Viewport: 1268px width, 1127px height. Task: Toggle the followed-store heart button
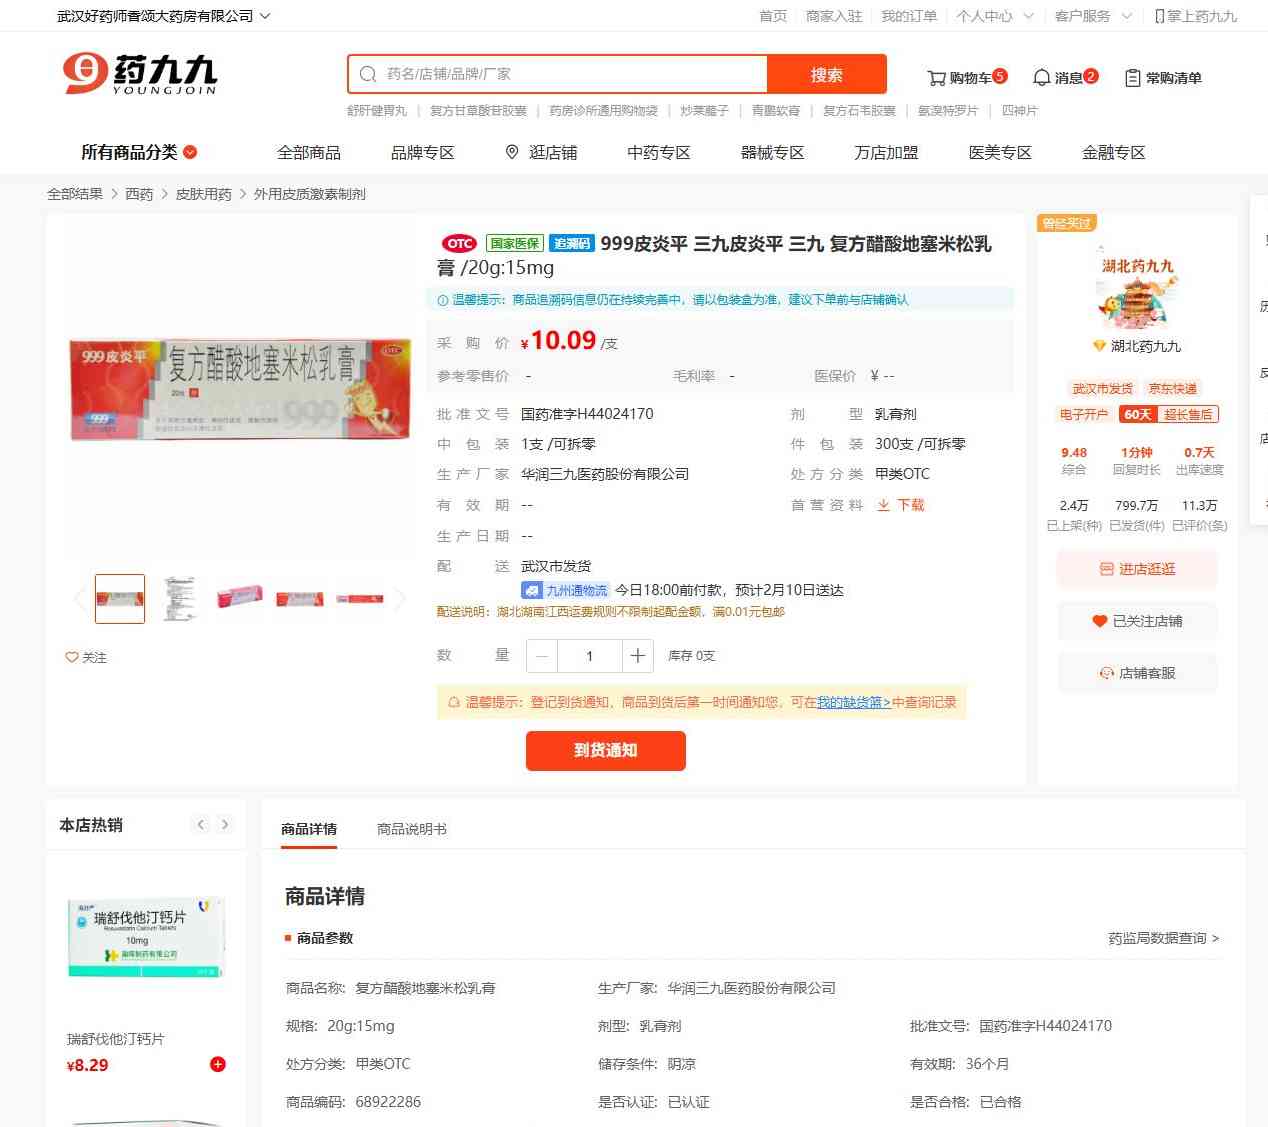pyautogui.click(x=1099, y=621)
